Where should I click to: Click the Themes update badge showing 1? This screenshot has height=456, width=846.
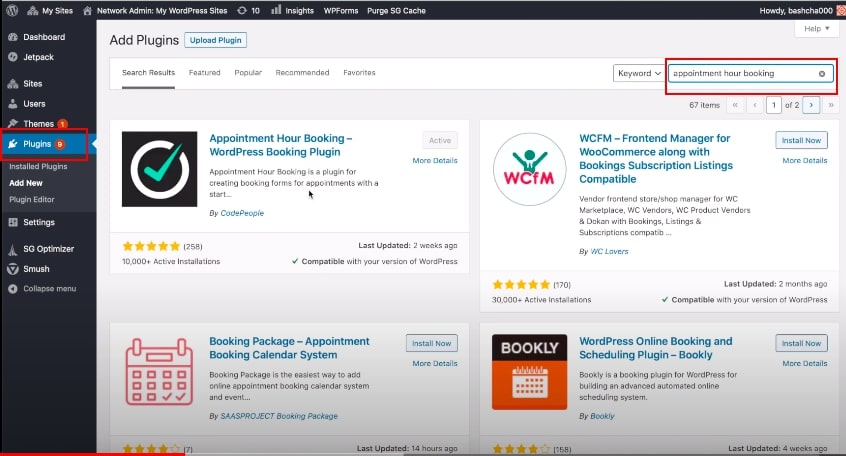tap(63, 124)
